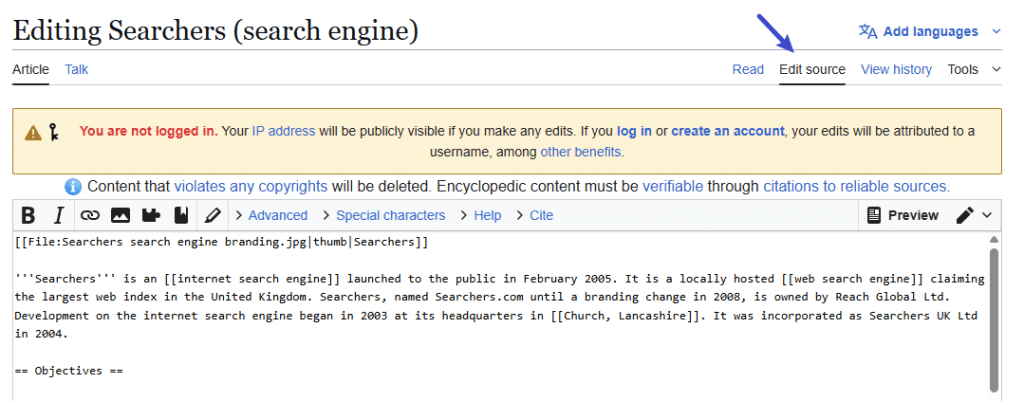Screen dimensions: 1024x401
Task: Insert a reference using the bookmark icon
Action: (181, 216)
